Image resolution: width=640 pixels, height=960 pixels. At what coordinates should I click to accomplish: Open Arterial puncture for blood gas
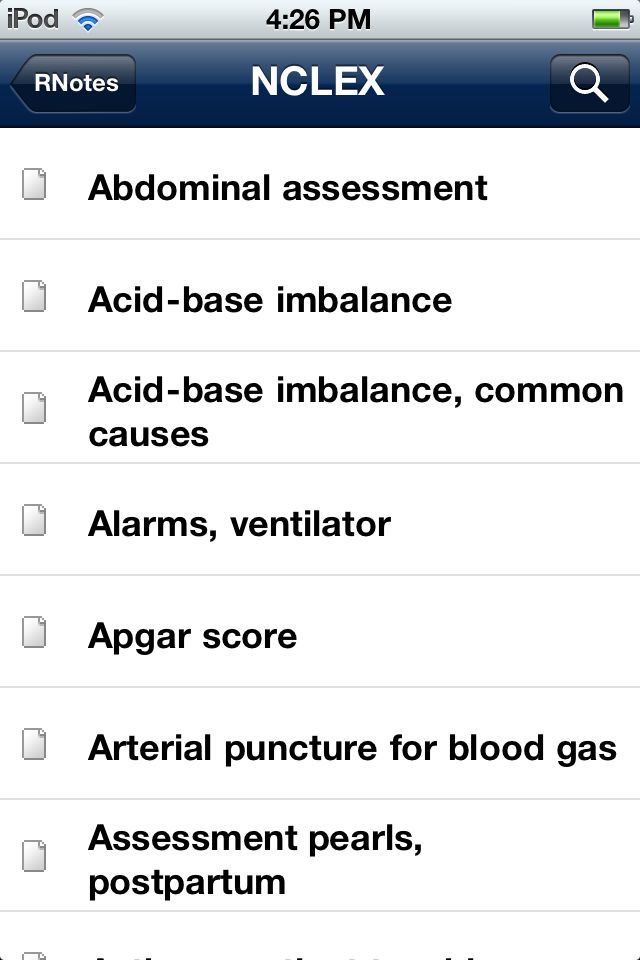point(320,744)
